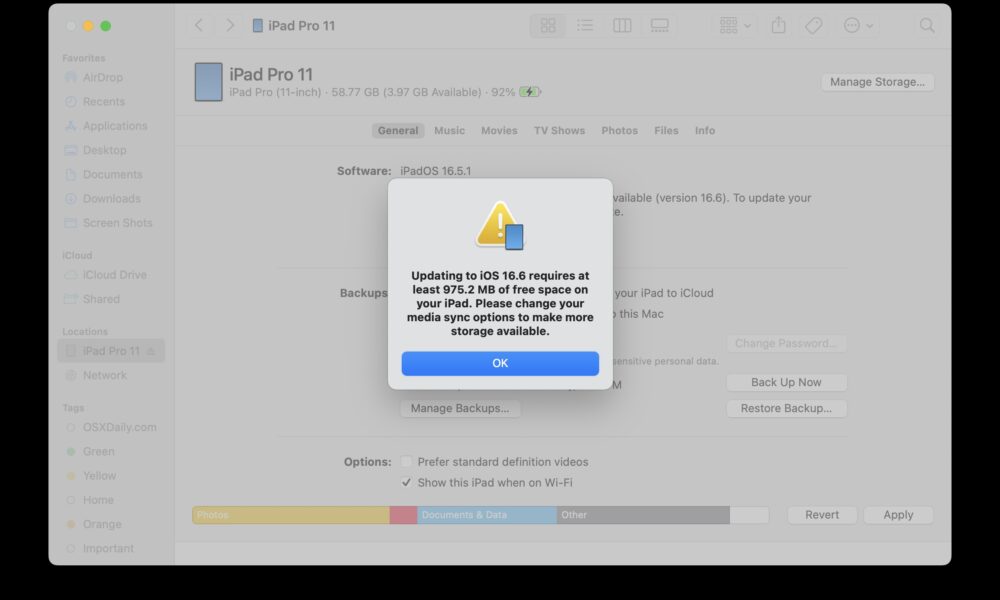Click the Documents & Data storage segment

(x=487, y=515)
